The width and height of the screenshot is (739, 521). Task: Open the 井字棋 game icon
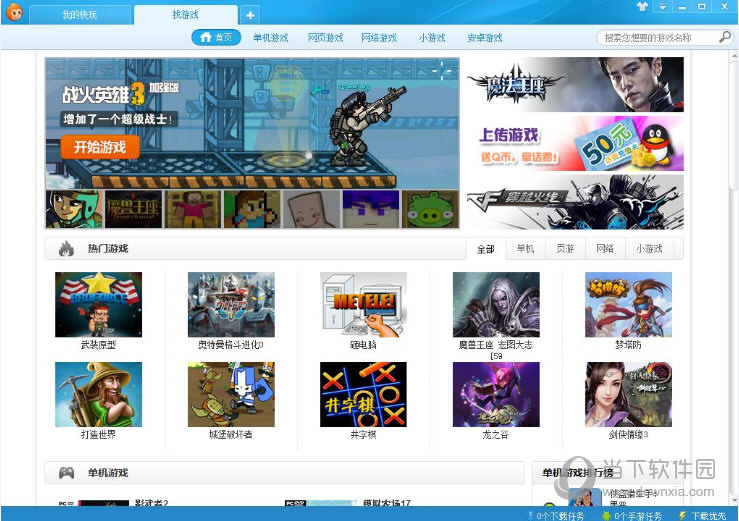[363, 395]
